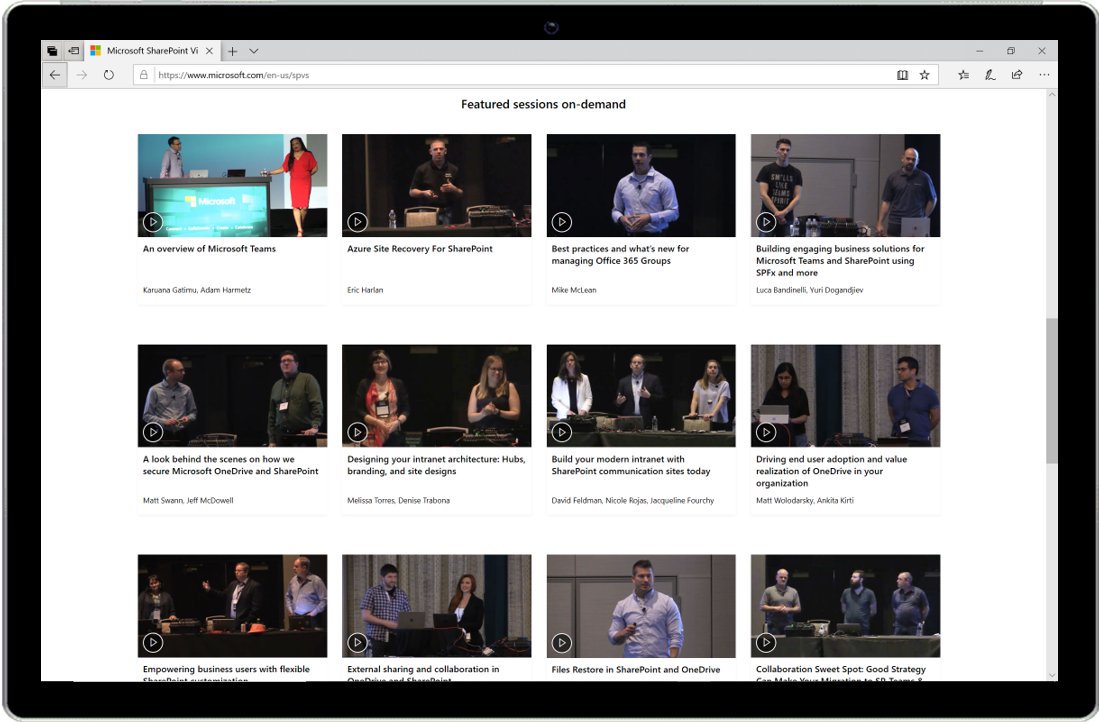Image resolution: width=1099 pixels, height=722 pixels.
Task: Click the scrollbar down arrow
Action: pyautogui.click(x=1053, y=676)
